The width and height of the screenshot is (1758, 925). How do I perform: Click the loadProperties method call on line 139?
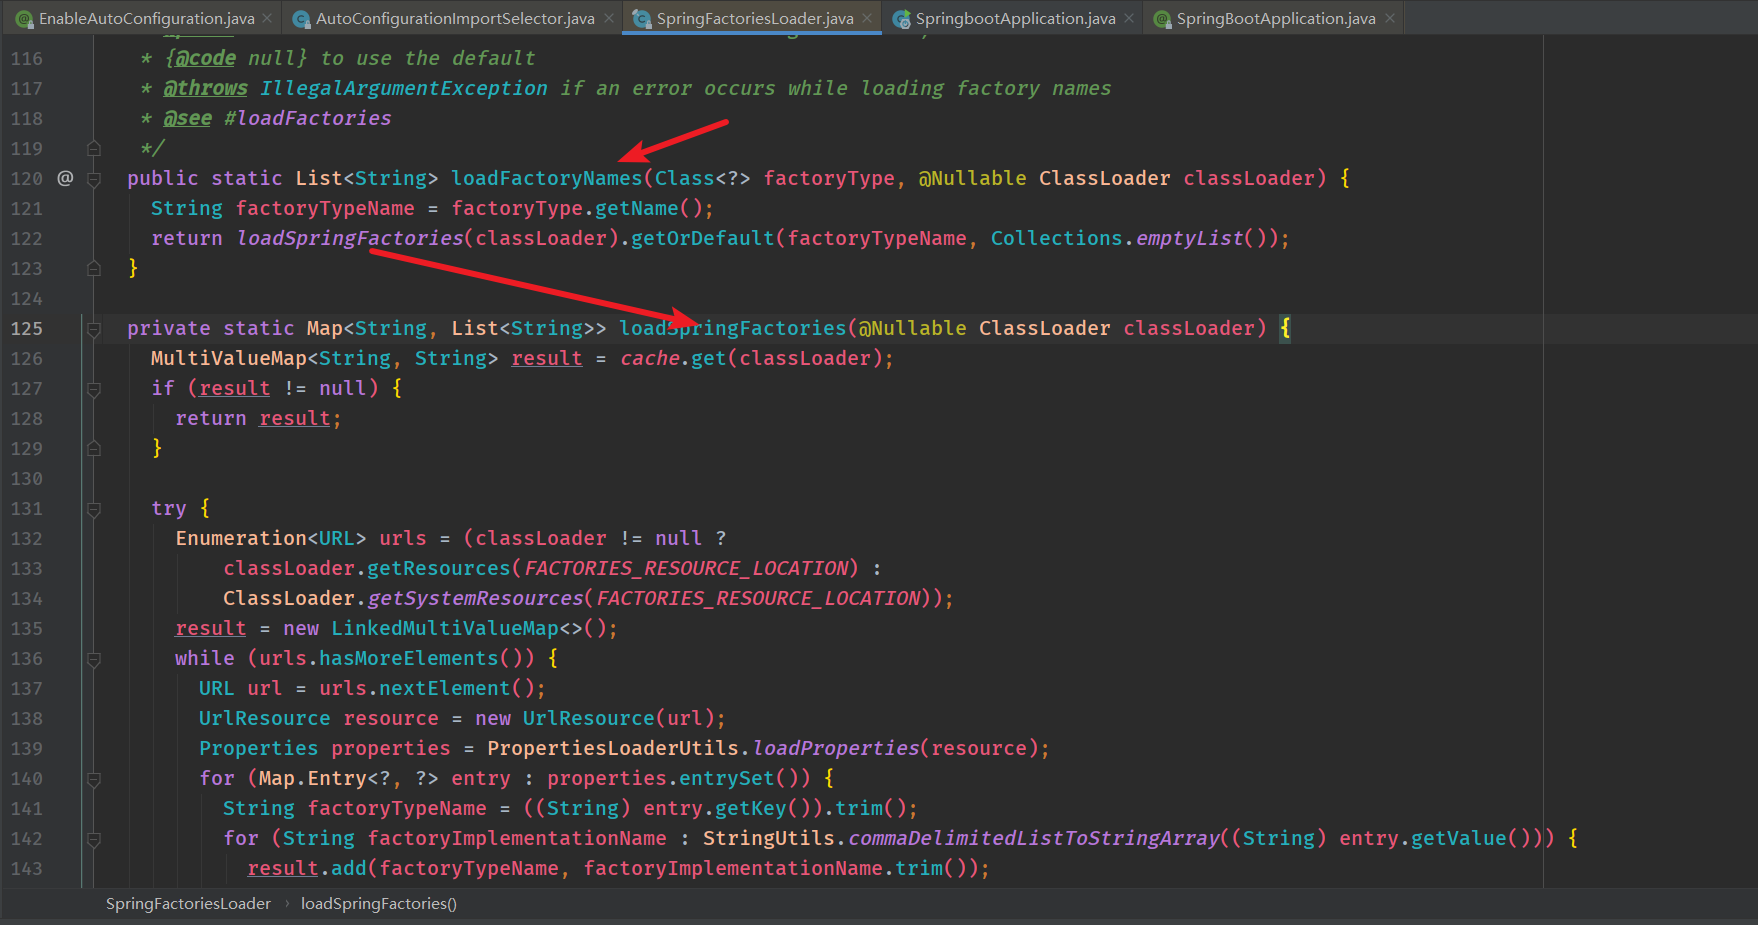(x=836, y=748)
